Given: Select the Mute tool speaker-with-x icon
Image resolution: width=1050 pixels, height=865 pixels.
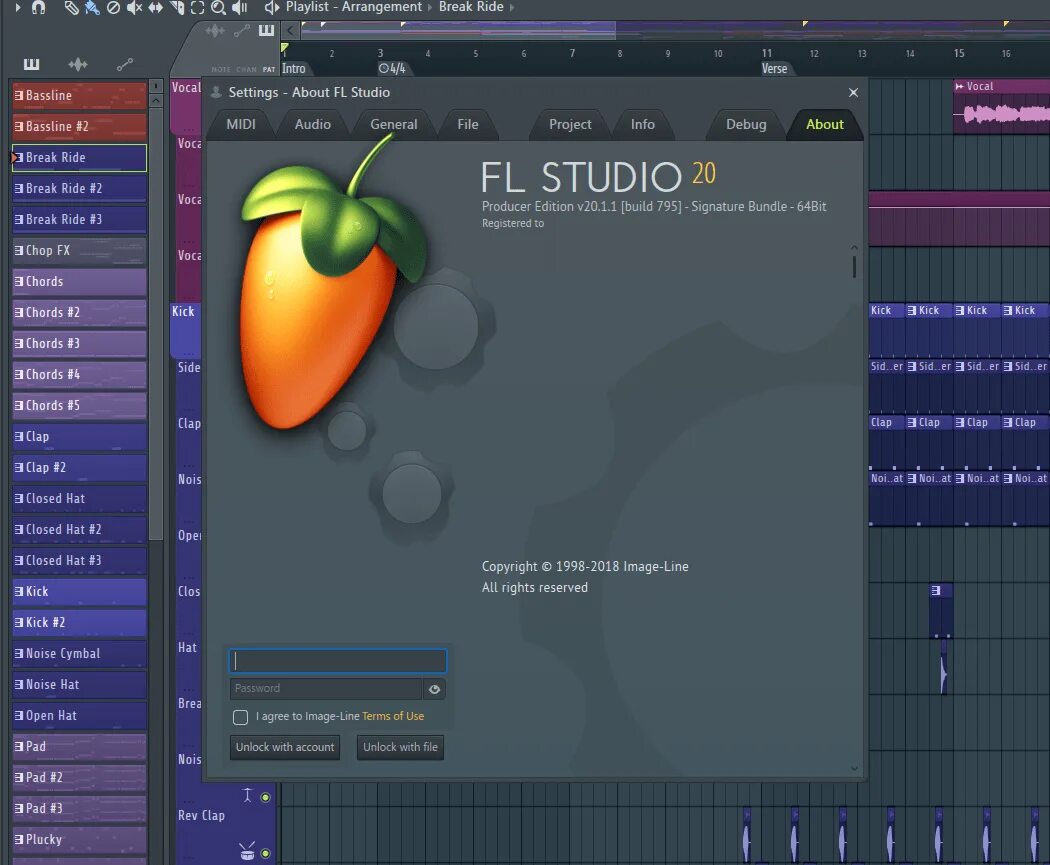Looking at the screenshot, I should (134, 7).
